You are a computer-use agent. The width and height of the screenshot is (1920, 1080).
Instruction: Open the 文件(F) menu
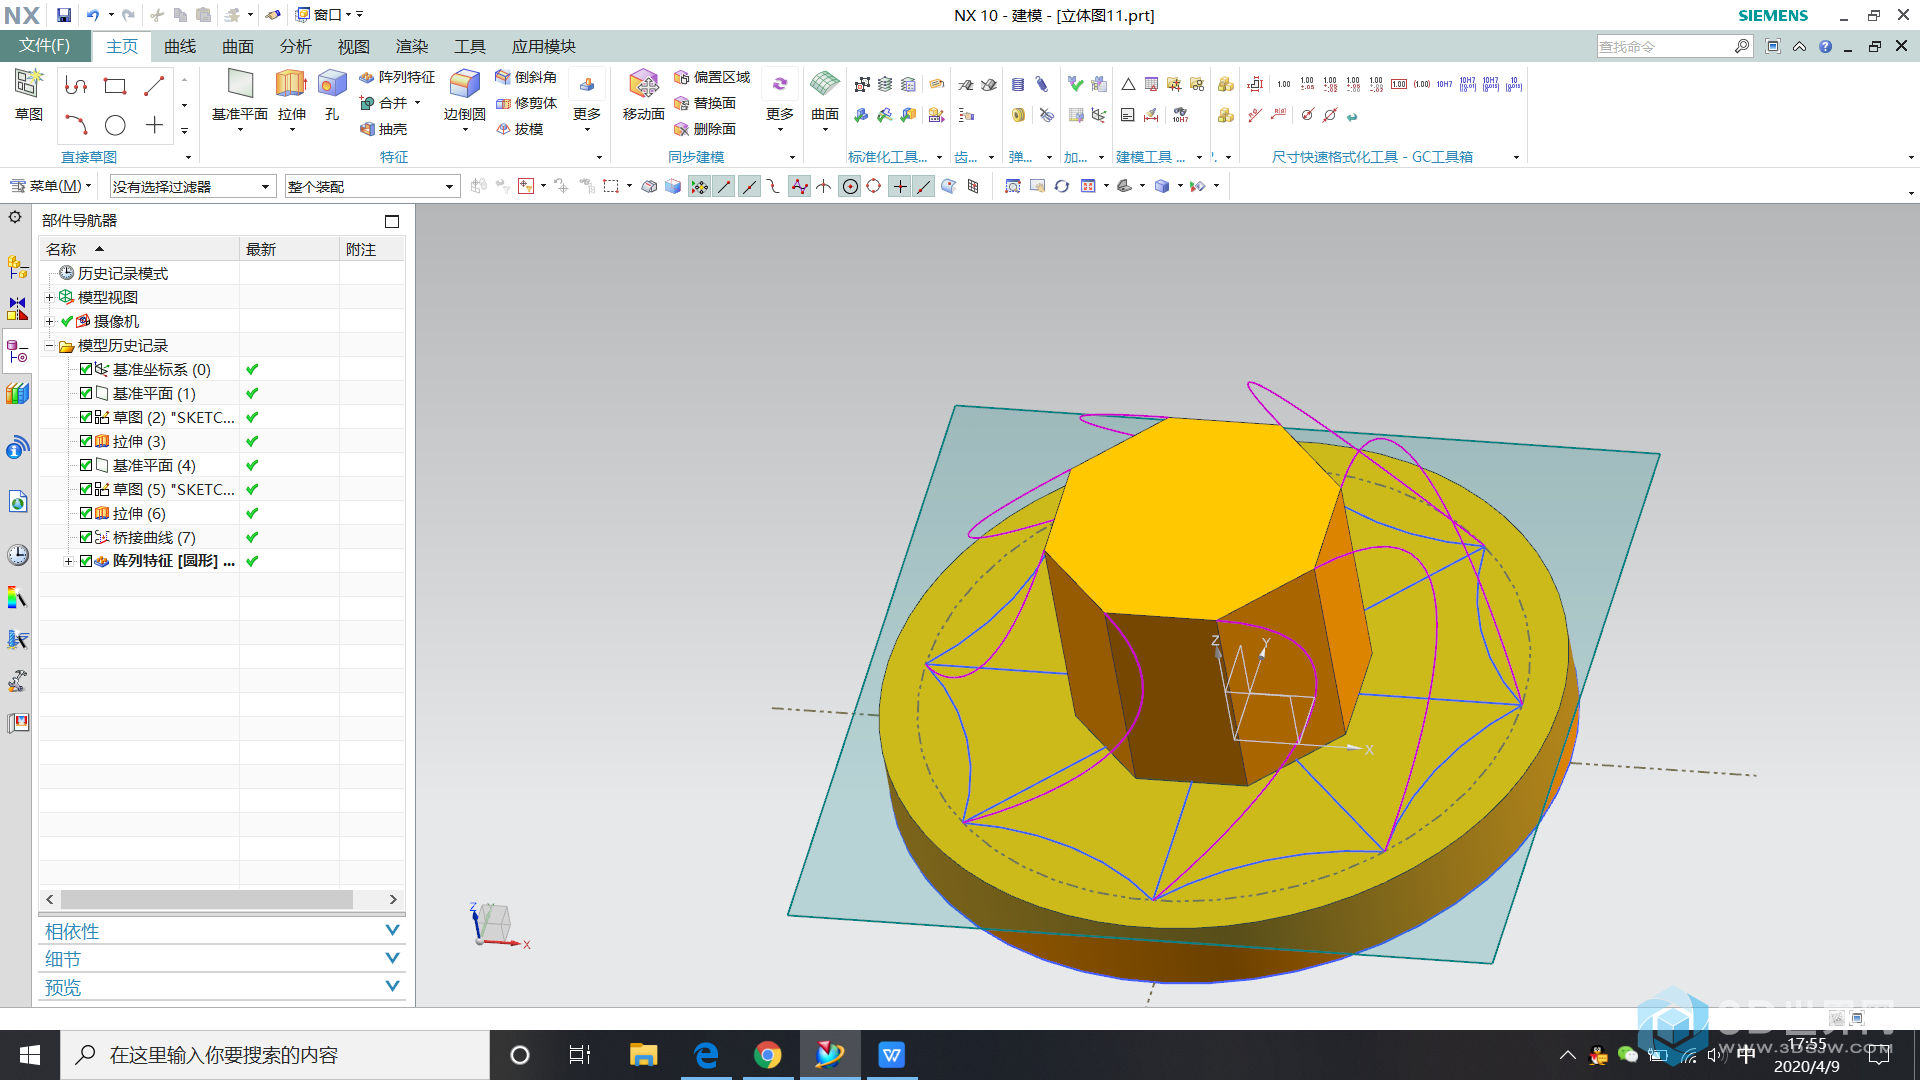[x=44, y=46]
